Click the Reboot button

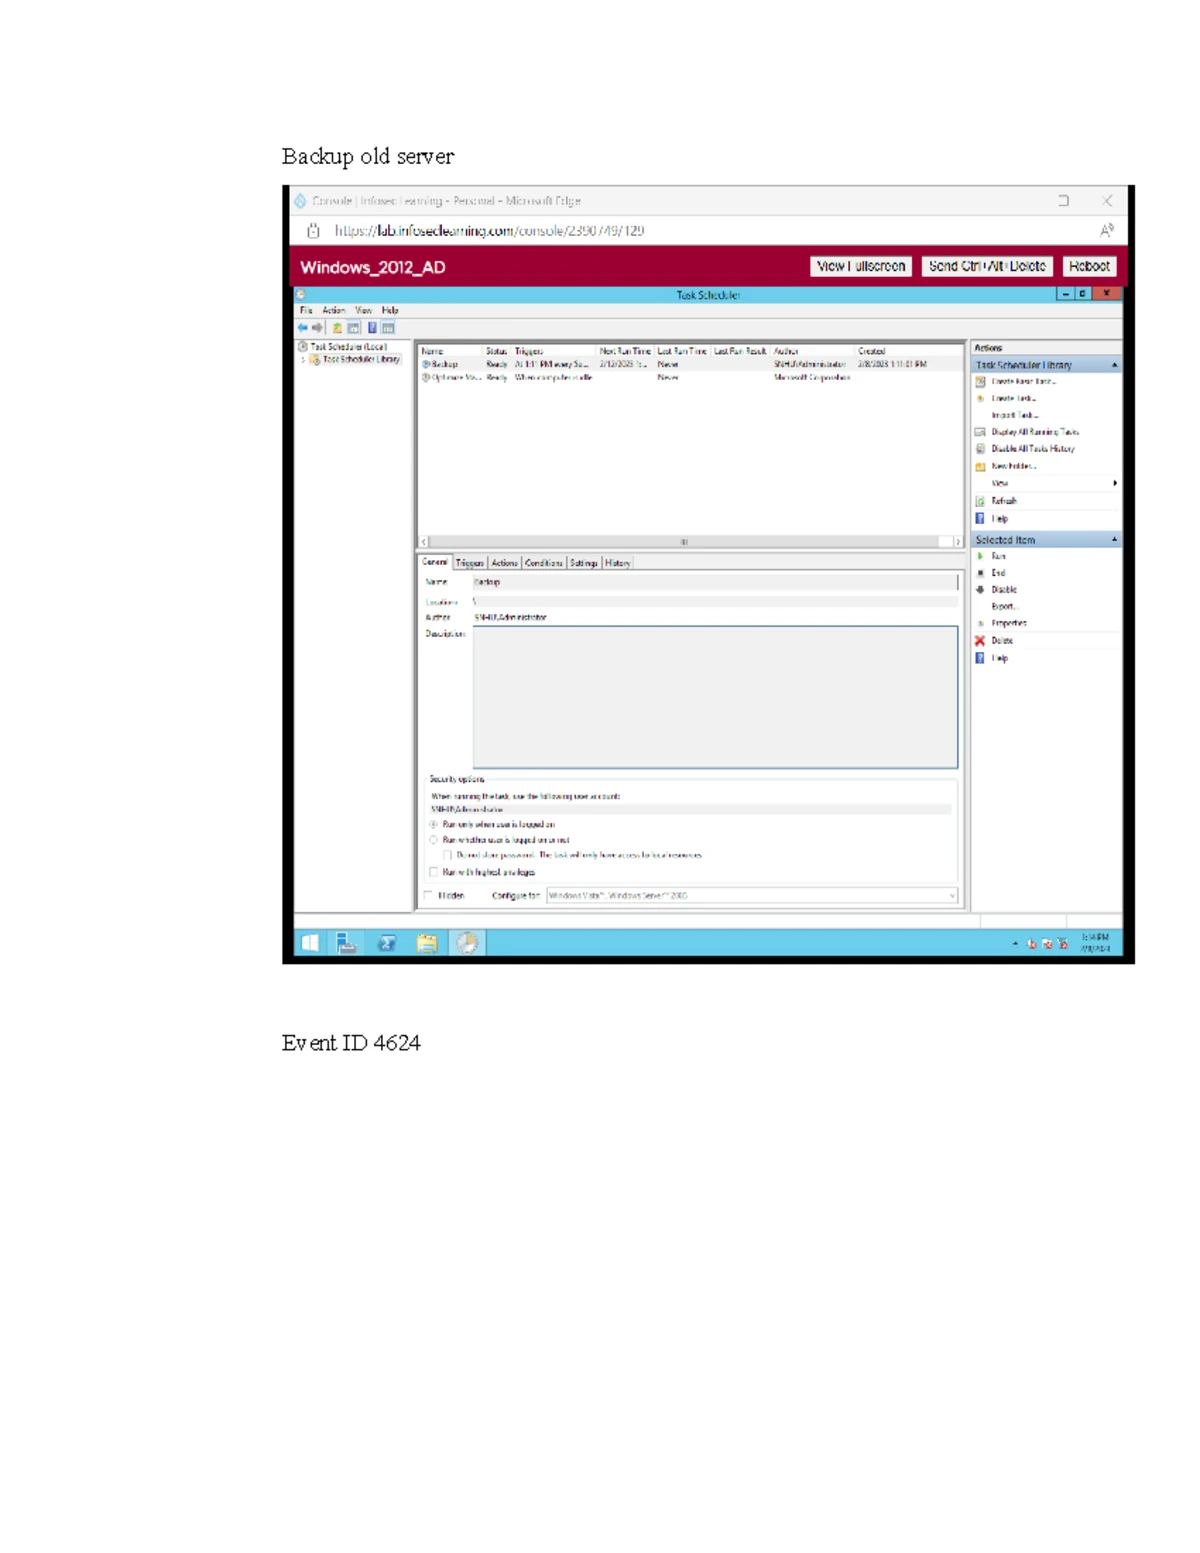tap(1089, 266)
